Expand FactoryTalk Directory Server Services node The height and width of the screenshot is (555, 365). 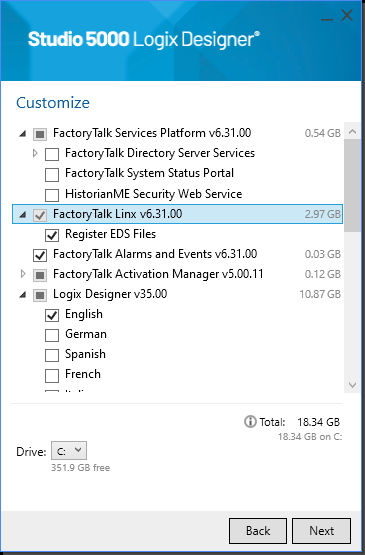(x=35, y=153)
